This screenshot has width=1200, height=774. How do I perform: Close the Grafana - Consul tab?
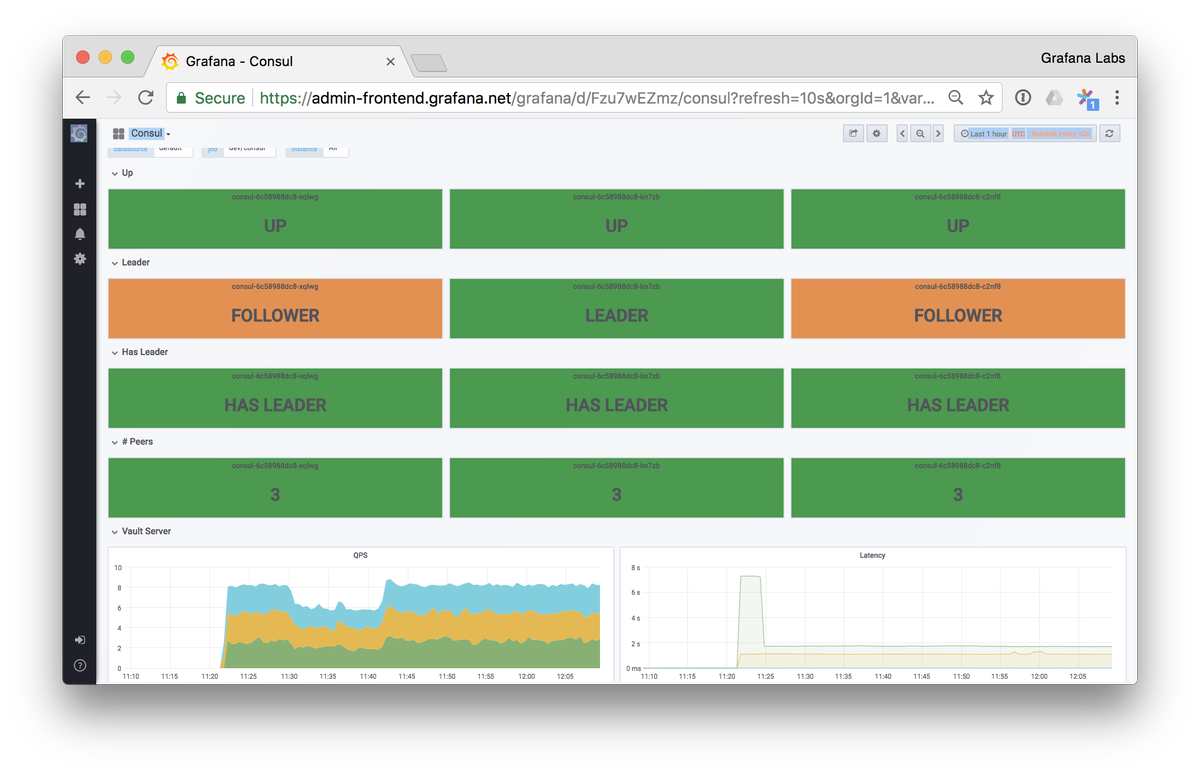(x=391, y=61)
